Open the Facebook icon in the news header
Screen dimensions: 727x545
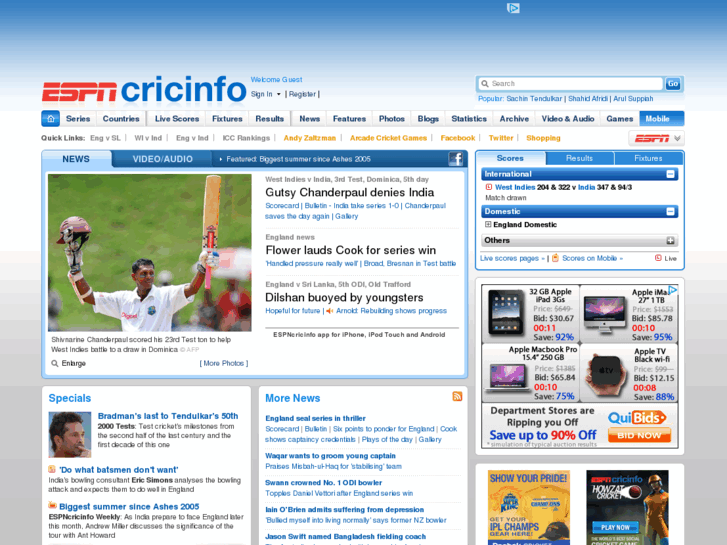click(x=456, y=159)
